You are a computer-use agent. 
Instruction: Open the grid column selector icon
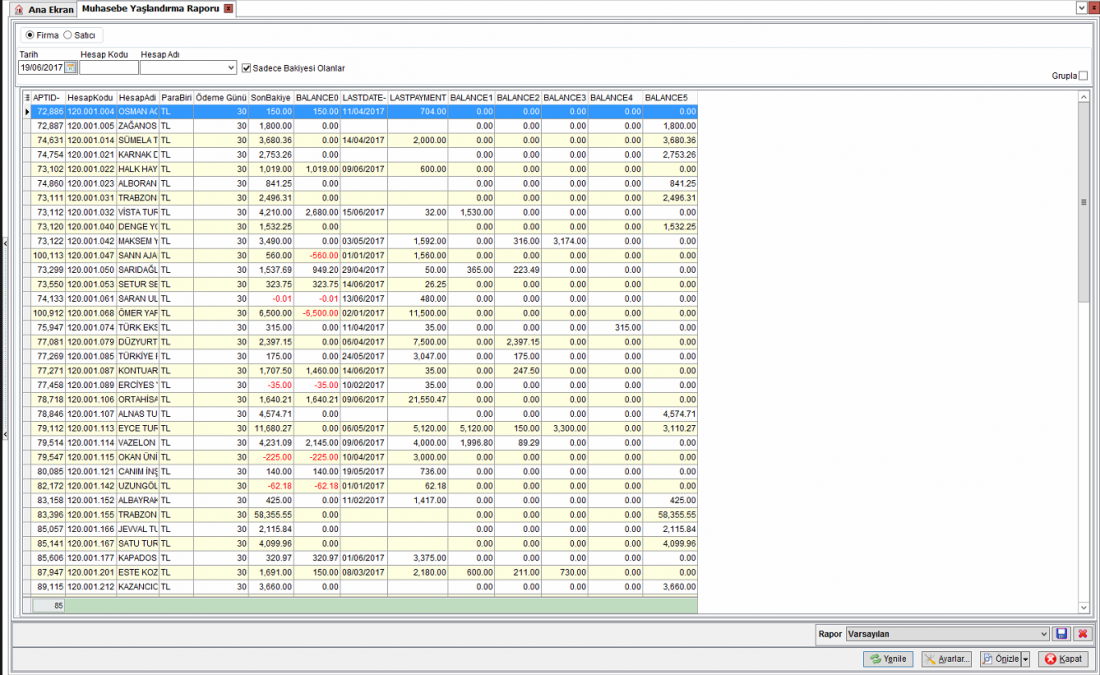pos(27,98)
